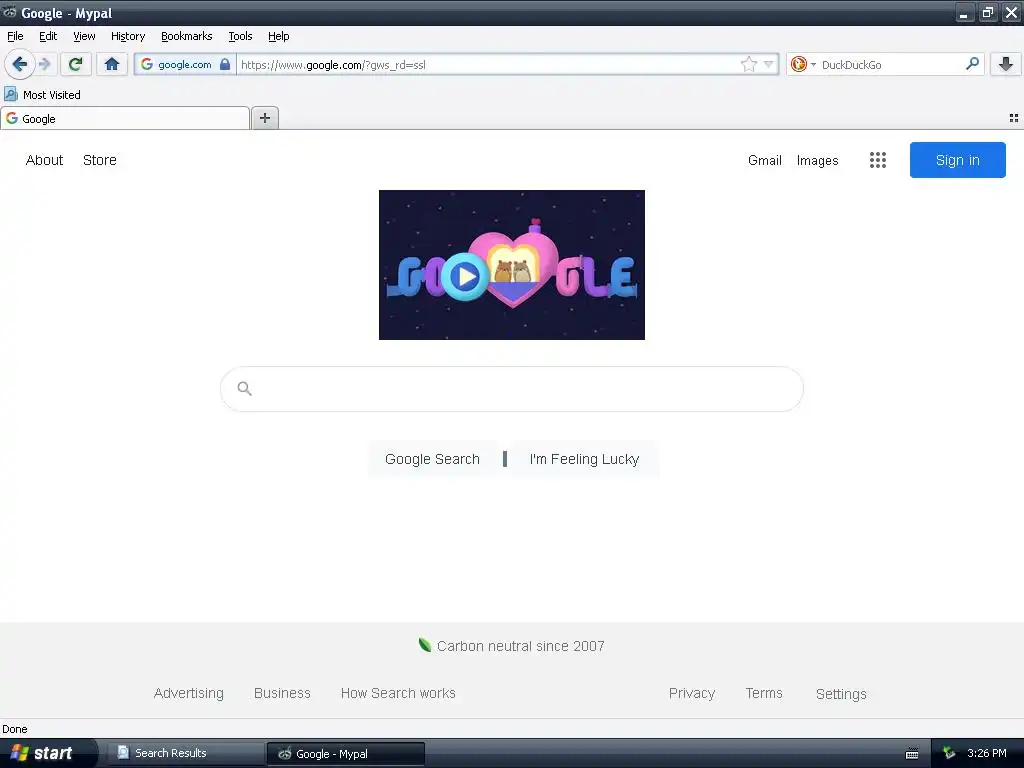Open the Home page icon
This screenshot has height=768, width=1024.
[x=112, y=64]
